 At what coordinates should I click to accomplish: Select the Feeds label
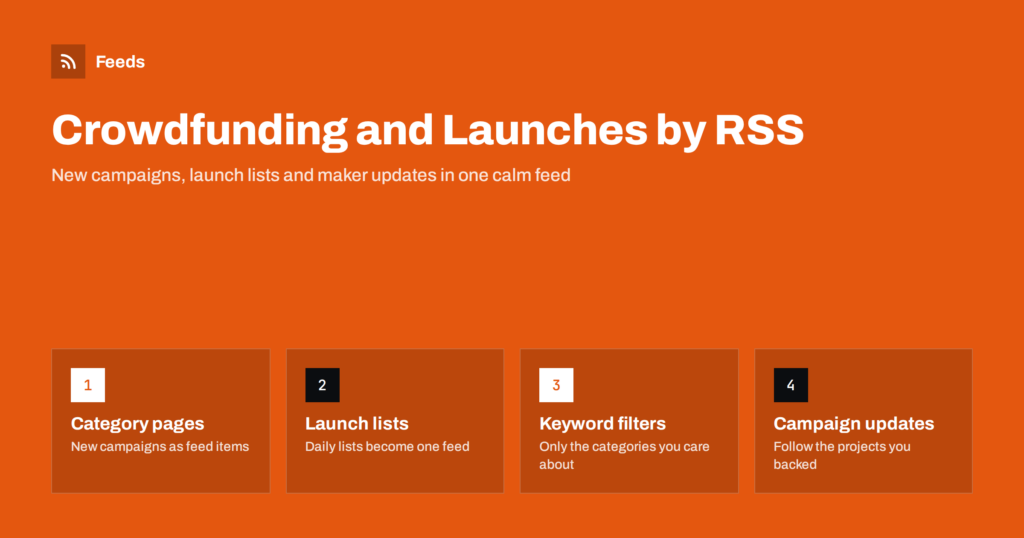[120, 62]
